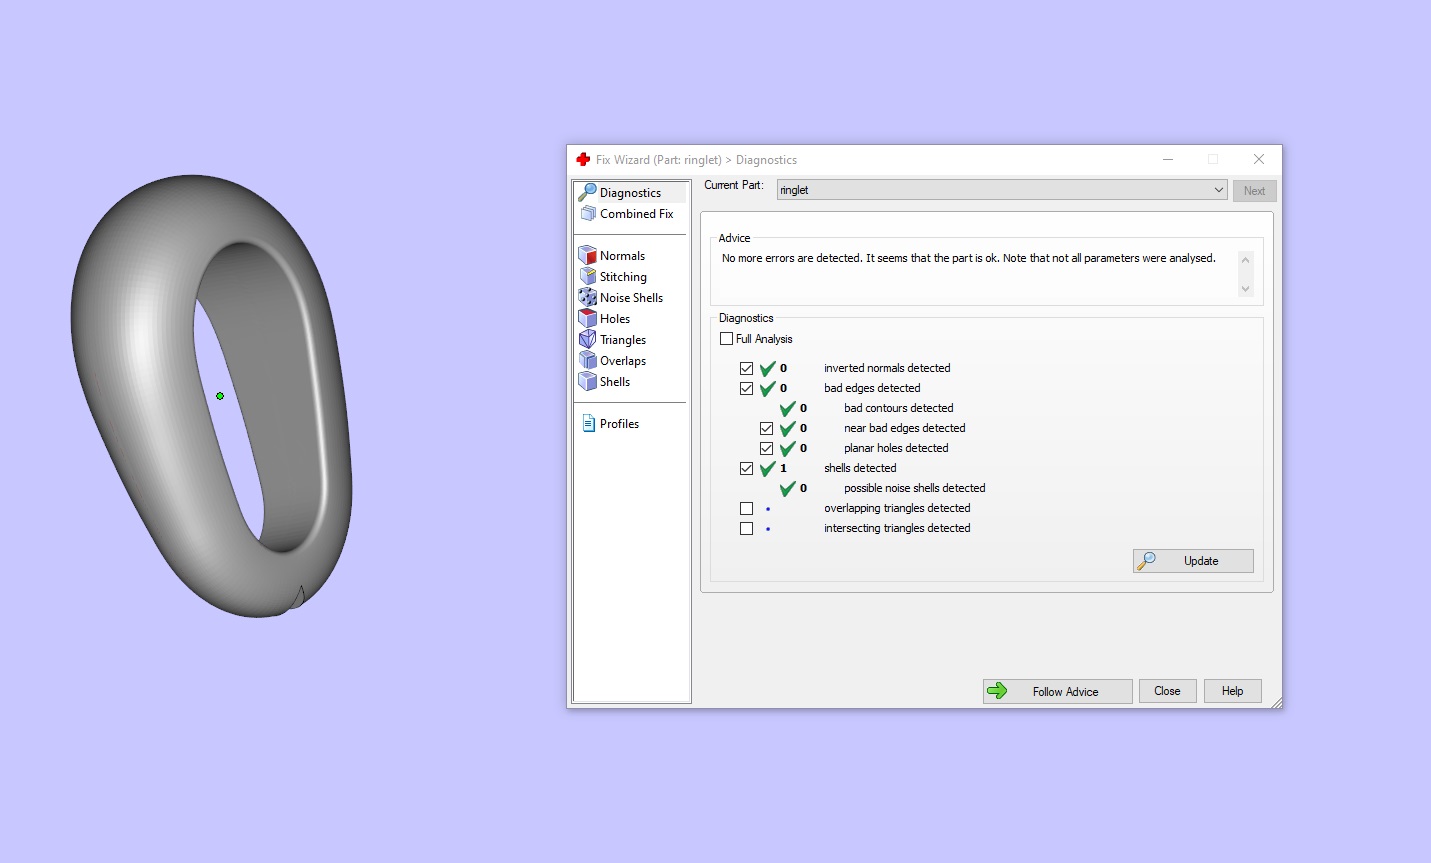This screenshot has width=1431, height=863.
Task: Open the Profiles document icon
Action: pos(588,423)
